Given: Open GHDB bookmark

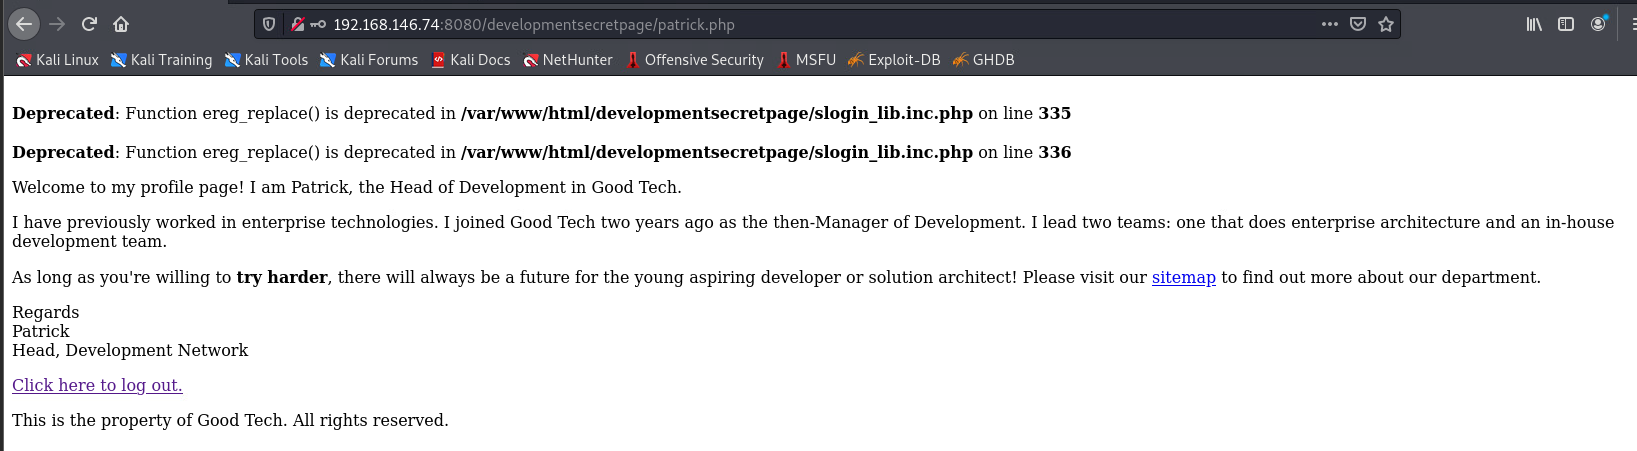Looking at the screenshot, I should click(x=984, y=60).
